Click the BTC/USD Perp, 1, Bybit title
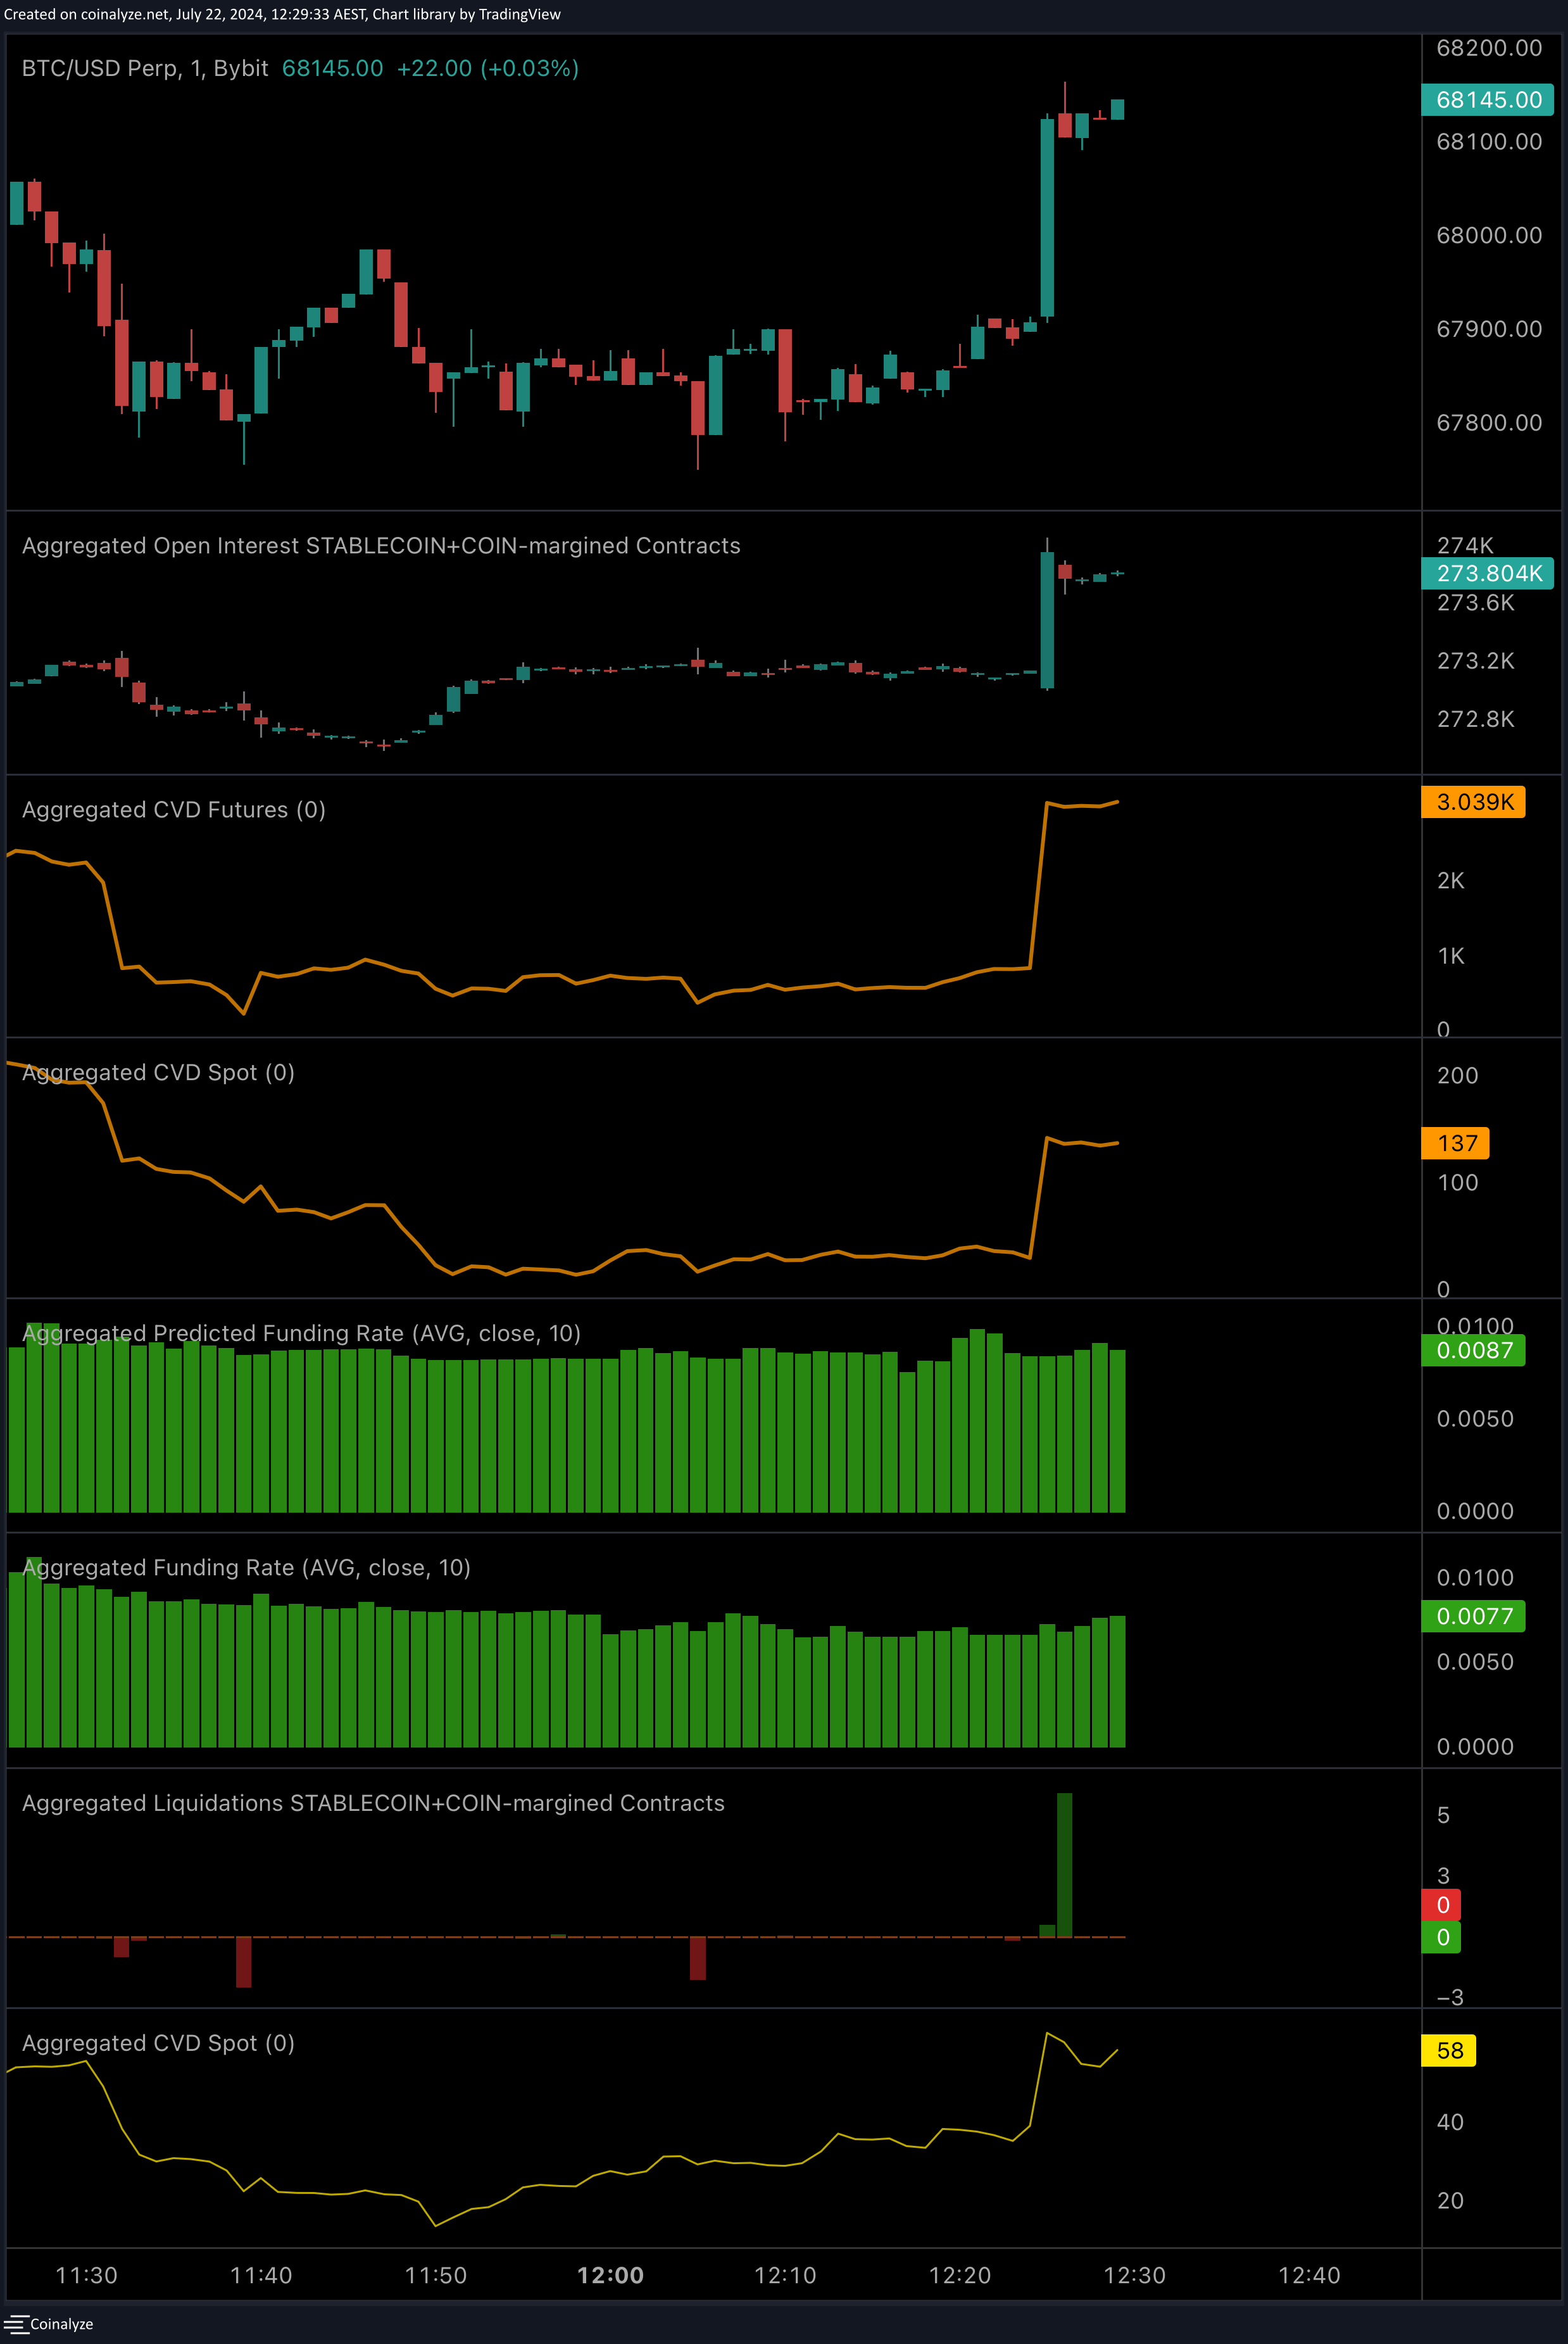This screenshot has width=1568, height=2344. [145, 68]
